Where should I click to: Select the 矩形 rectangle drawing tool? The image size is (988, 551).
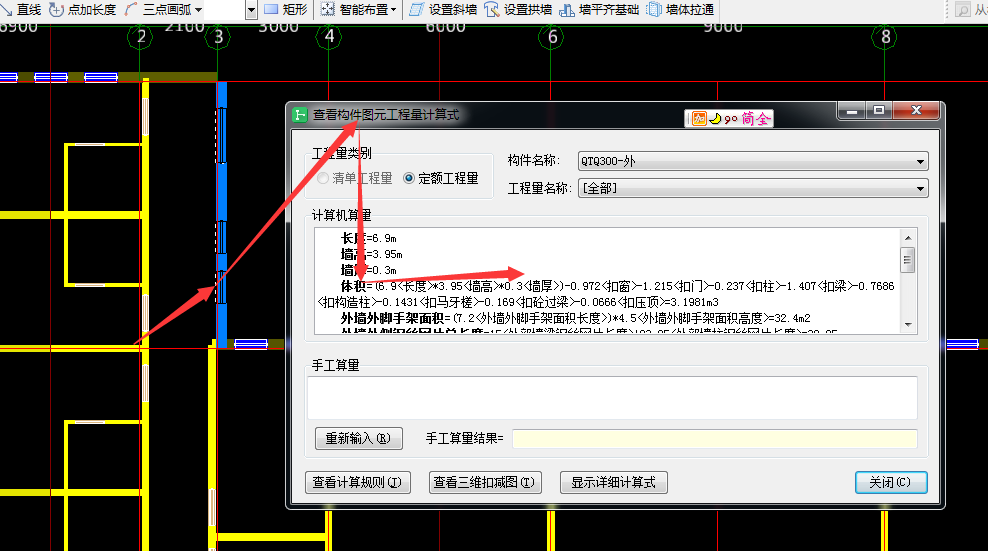285,9
